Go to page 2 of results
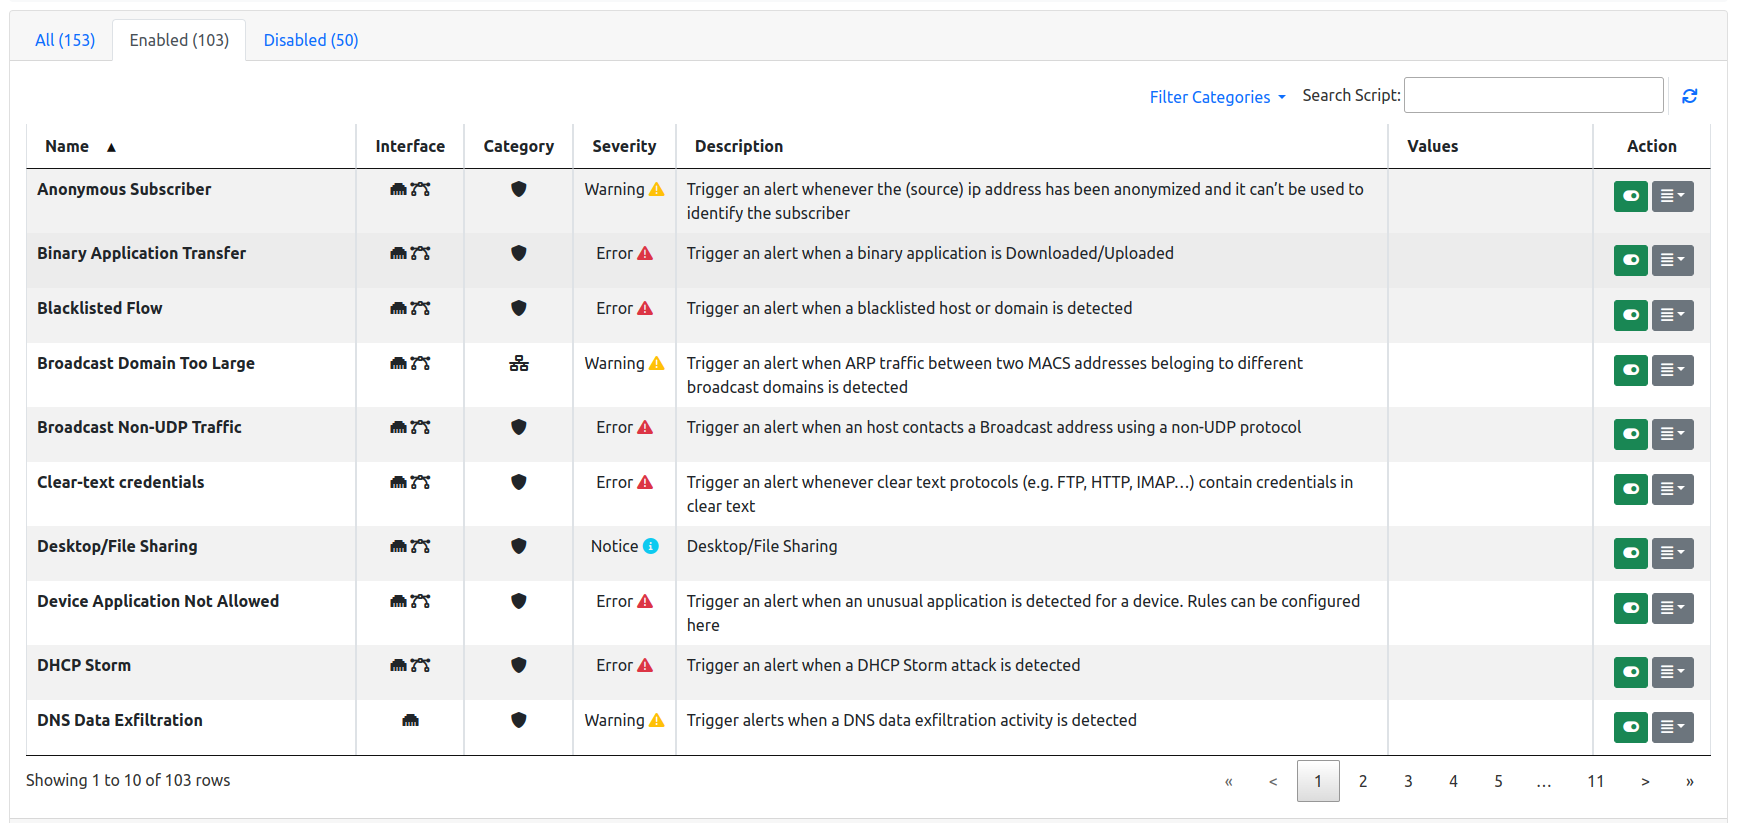 [x=1363, y=781]
